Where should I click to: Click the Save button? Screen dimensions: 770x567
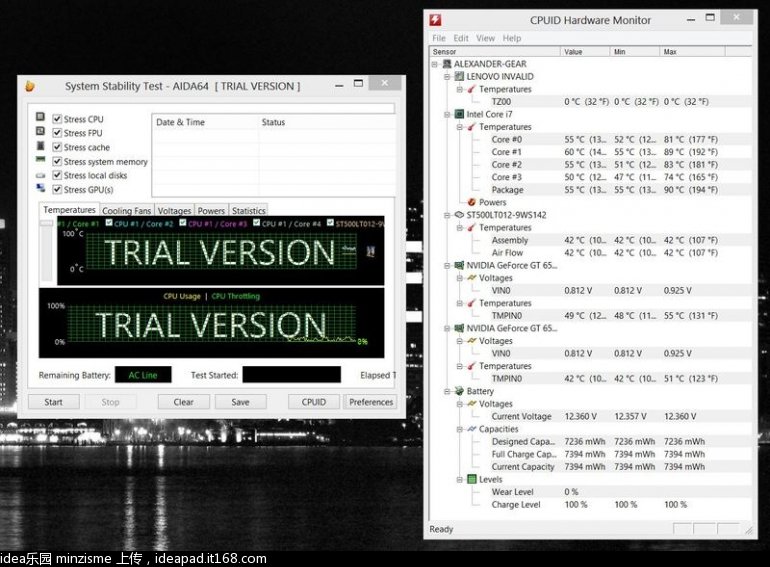(x=241, y=402)
